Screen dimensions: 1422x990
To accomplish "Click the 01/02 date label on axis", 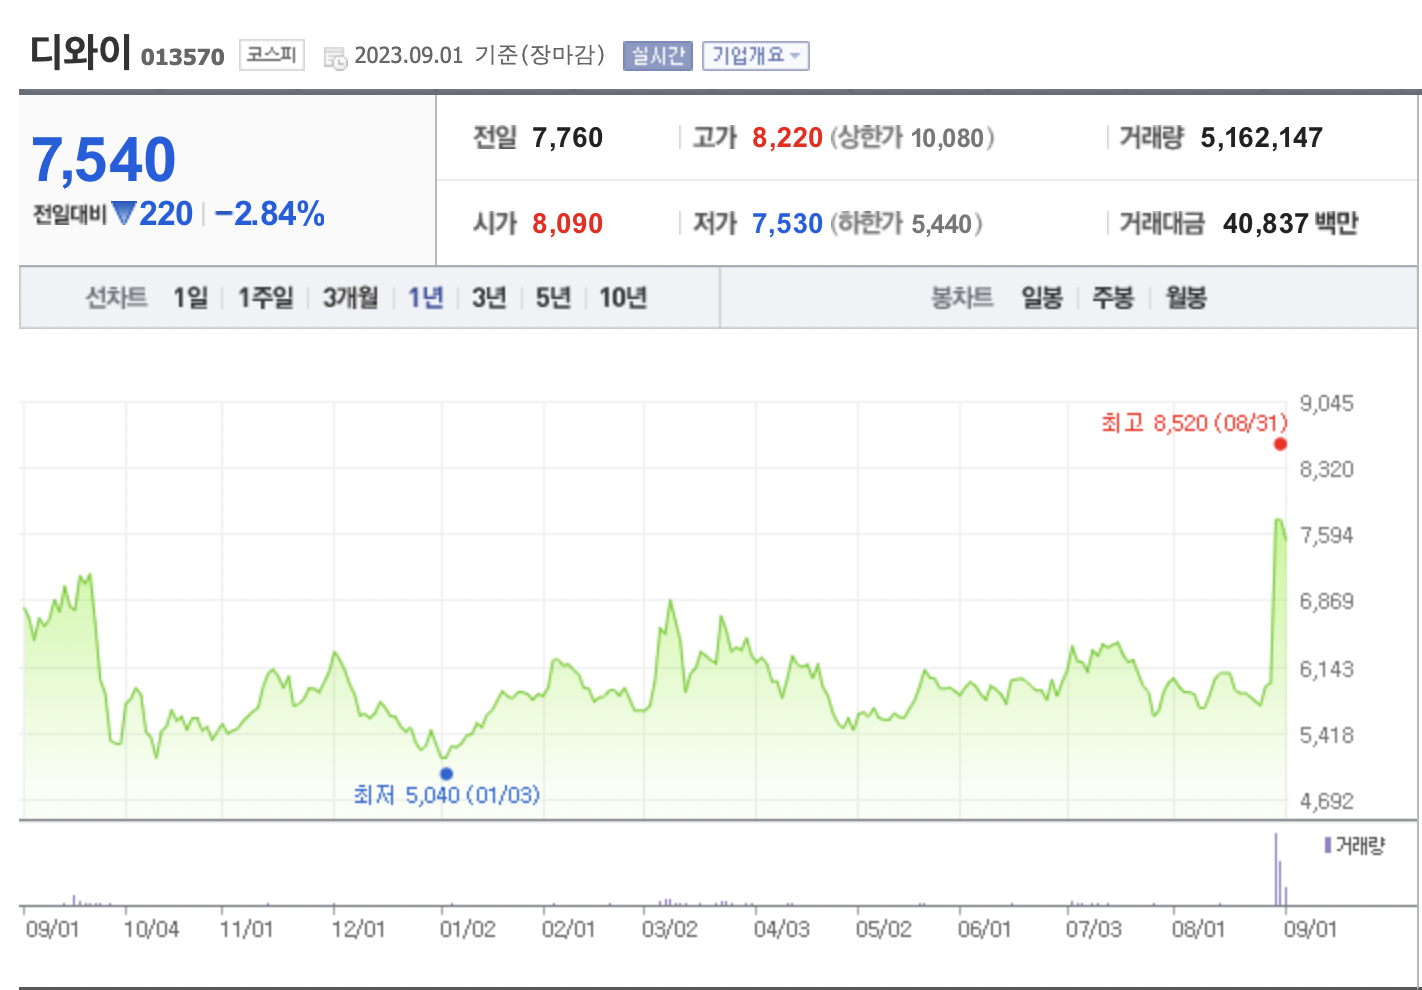I will [468, 929].
